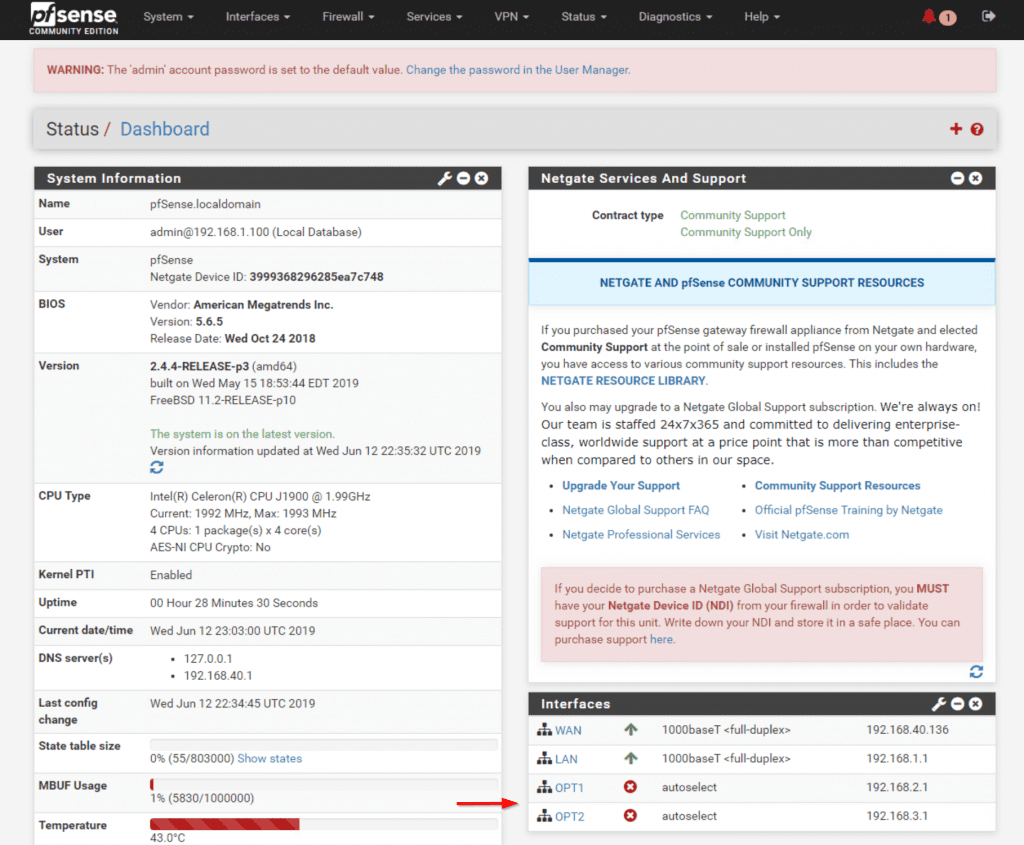Follow the Change the password in User Manager link

pos(518,70)
